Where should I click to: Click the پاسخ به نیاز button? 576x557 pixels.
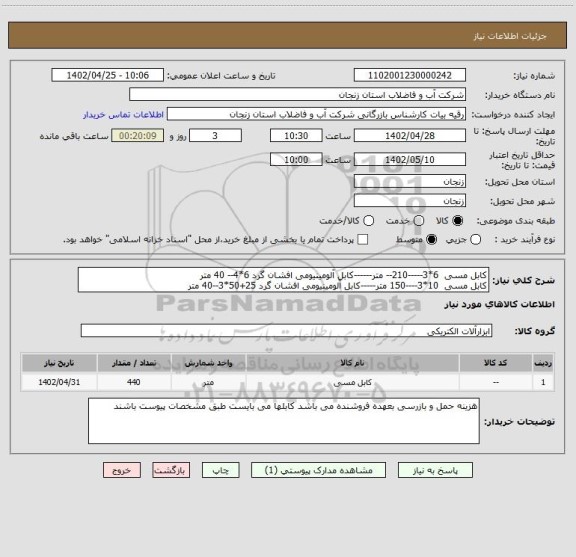[435, 470]
